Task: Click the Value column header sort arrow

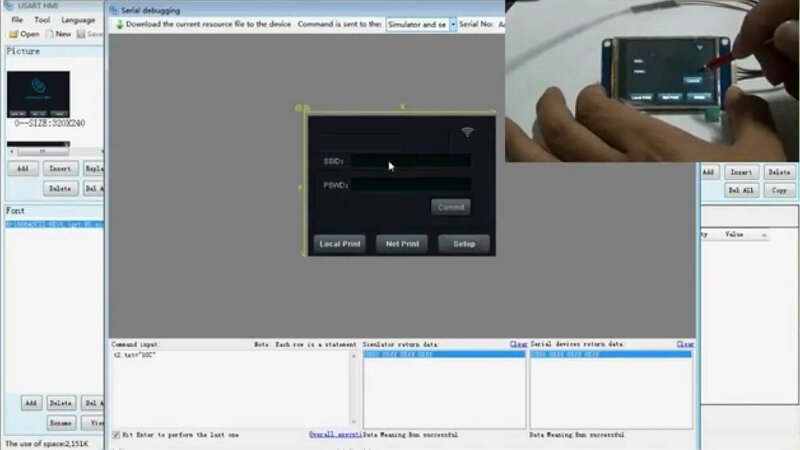Action: pyautogui.click(x=764, y=235)
